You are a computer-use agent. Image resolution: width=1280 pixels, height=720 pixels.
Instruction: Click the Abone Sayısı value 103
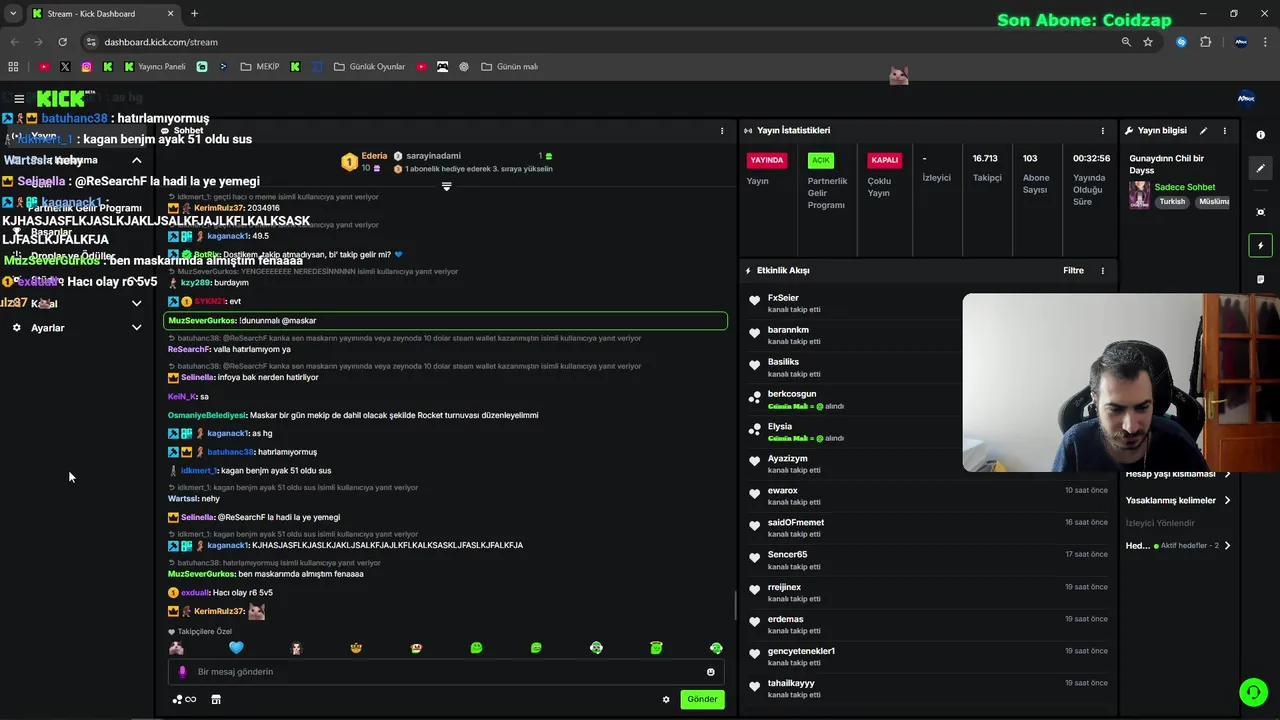tap(1030, 159)
